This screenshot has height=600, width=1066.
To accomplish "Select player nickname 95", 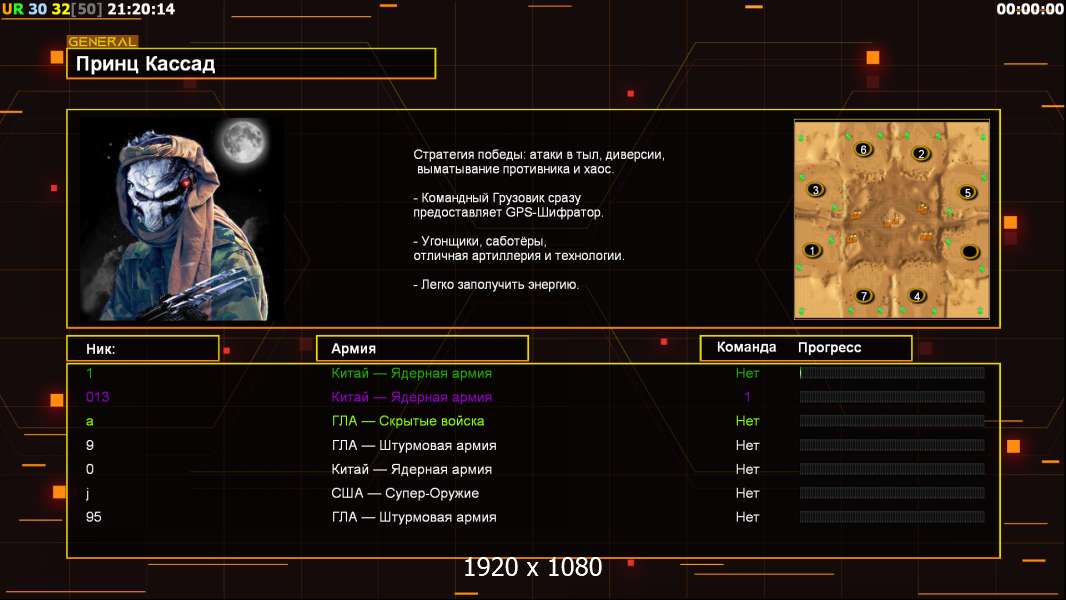I will 94,517.
